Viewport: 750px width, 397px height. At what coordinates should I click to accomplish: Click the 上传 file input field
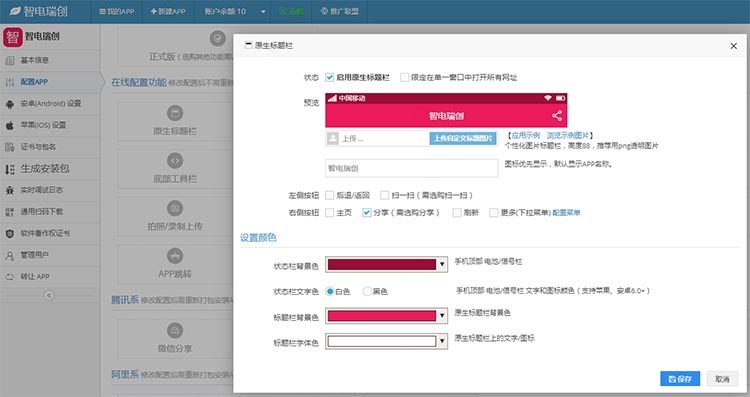(377, 138)
